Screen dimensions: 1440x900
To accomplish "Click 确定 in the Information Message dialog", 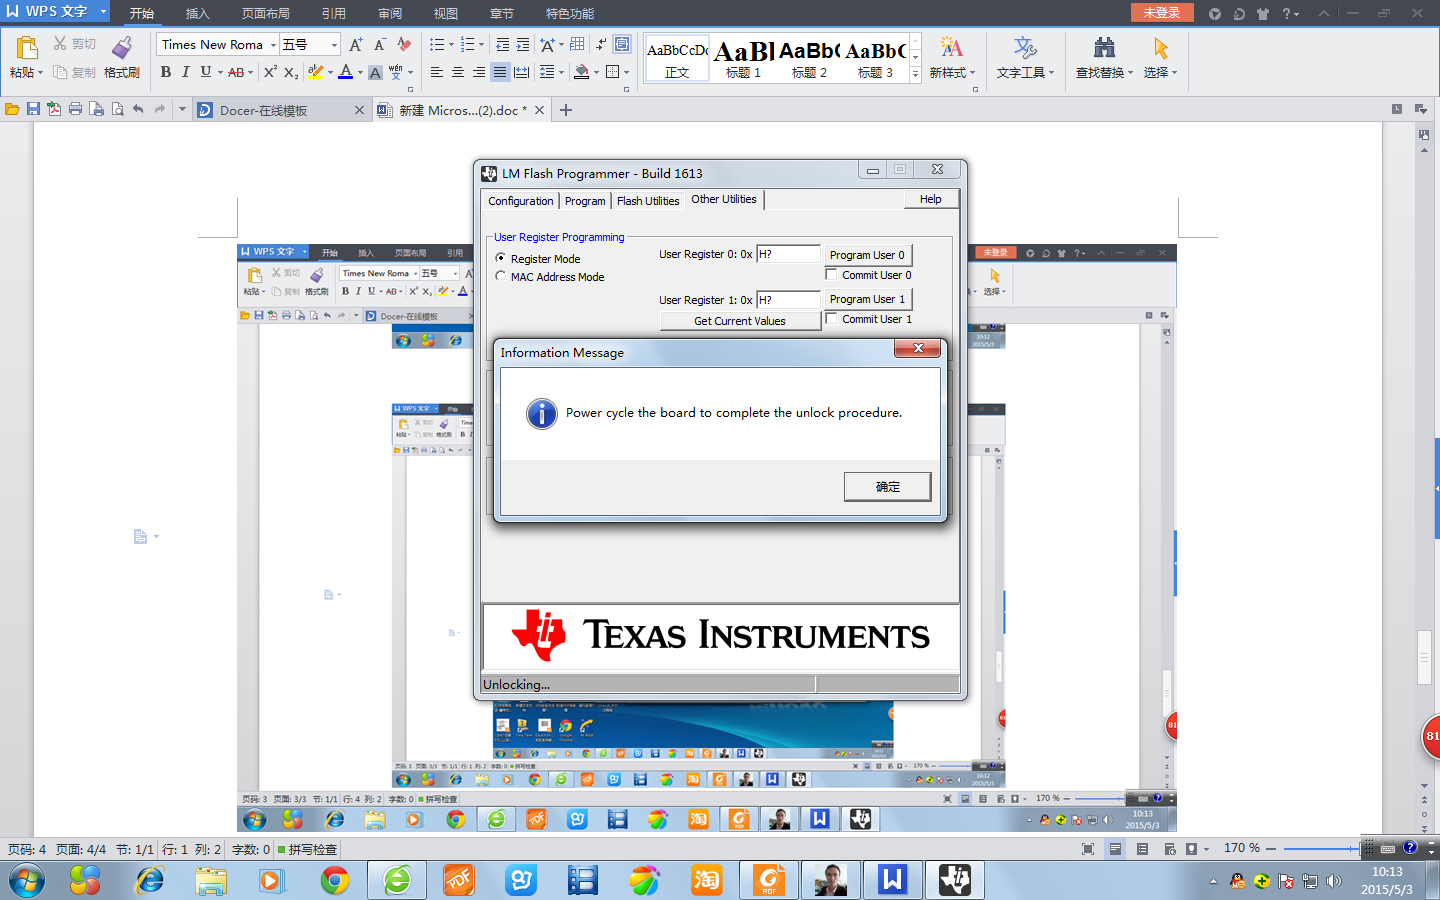I will (x=888, y=487).
